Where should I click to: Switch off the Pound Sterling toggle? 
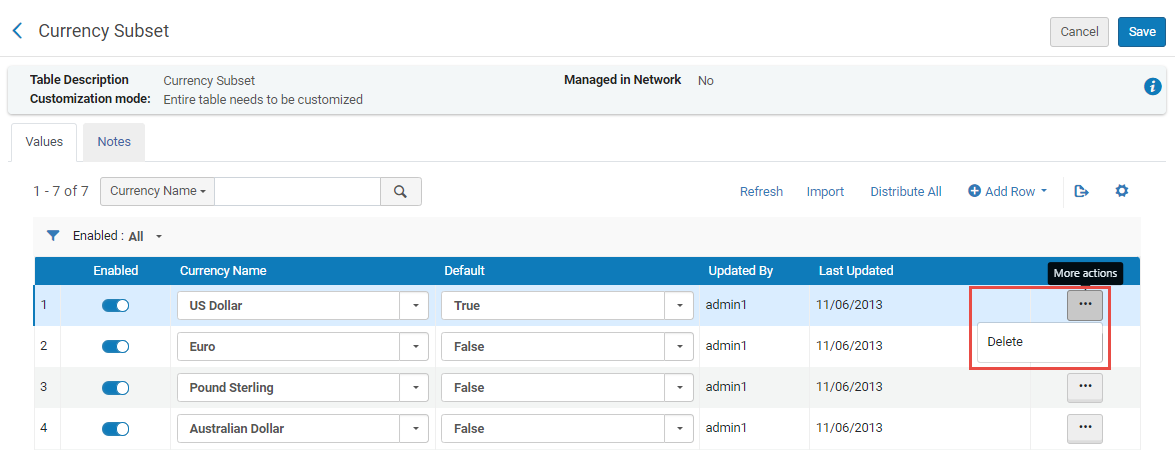click(116, 387)
